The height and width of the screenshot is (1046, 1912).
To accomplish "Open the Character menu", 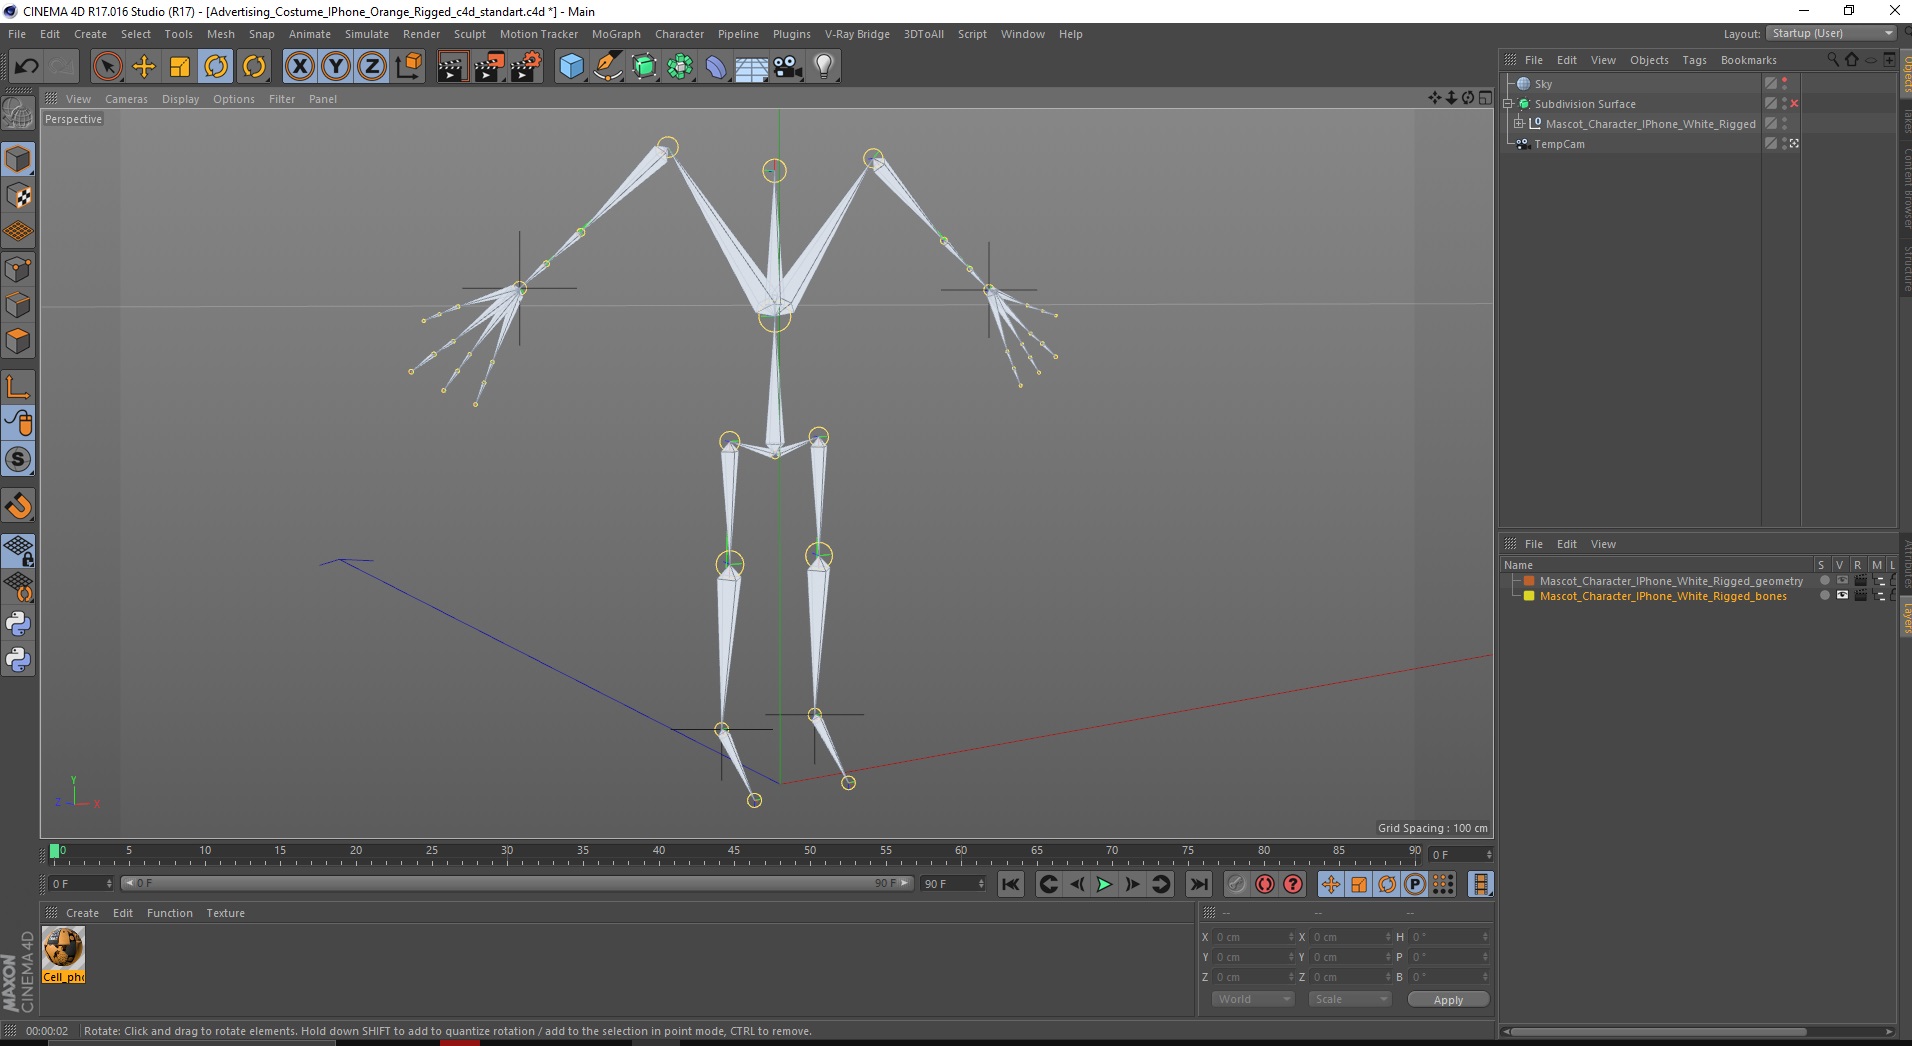I will (x=679, y=34).
